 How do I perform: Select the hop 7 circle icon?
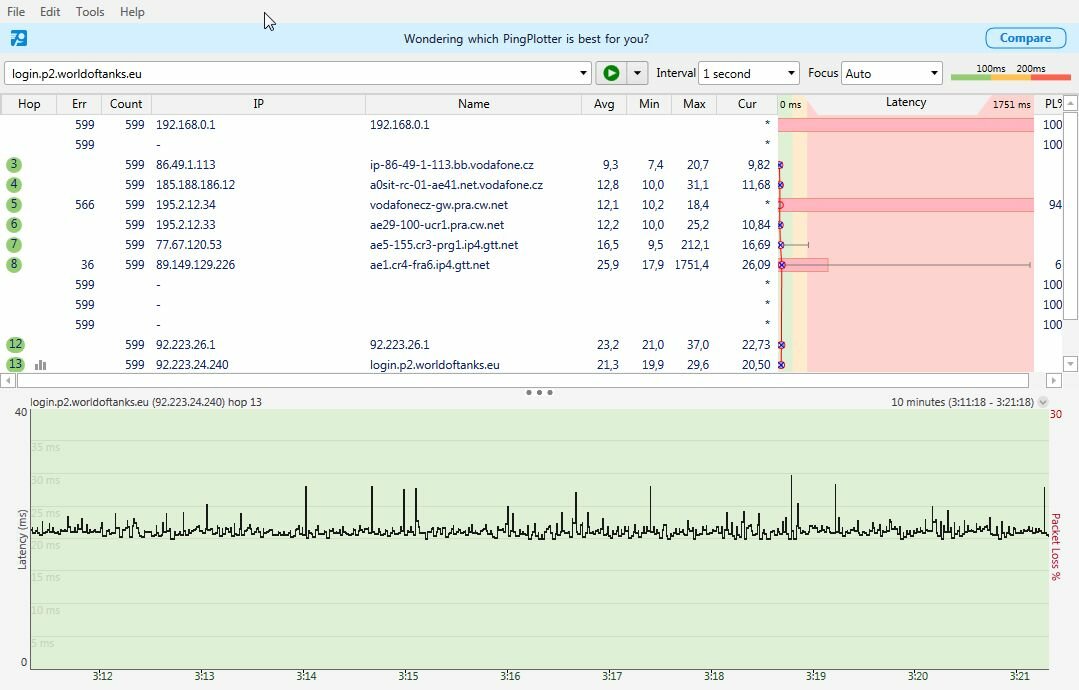(14, 244)
